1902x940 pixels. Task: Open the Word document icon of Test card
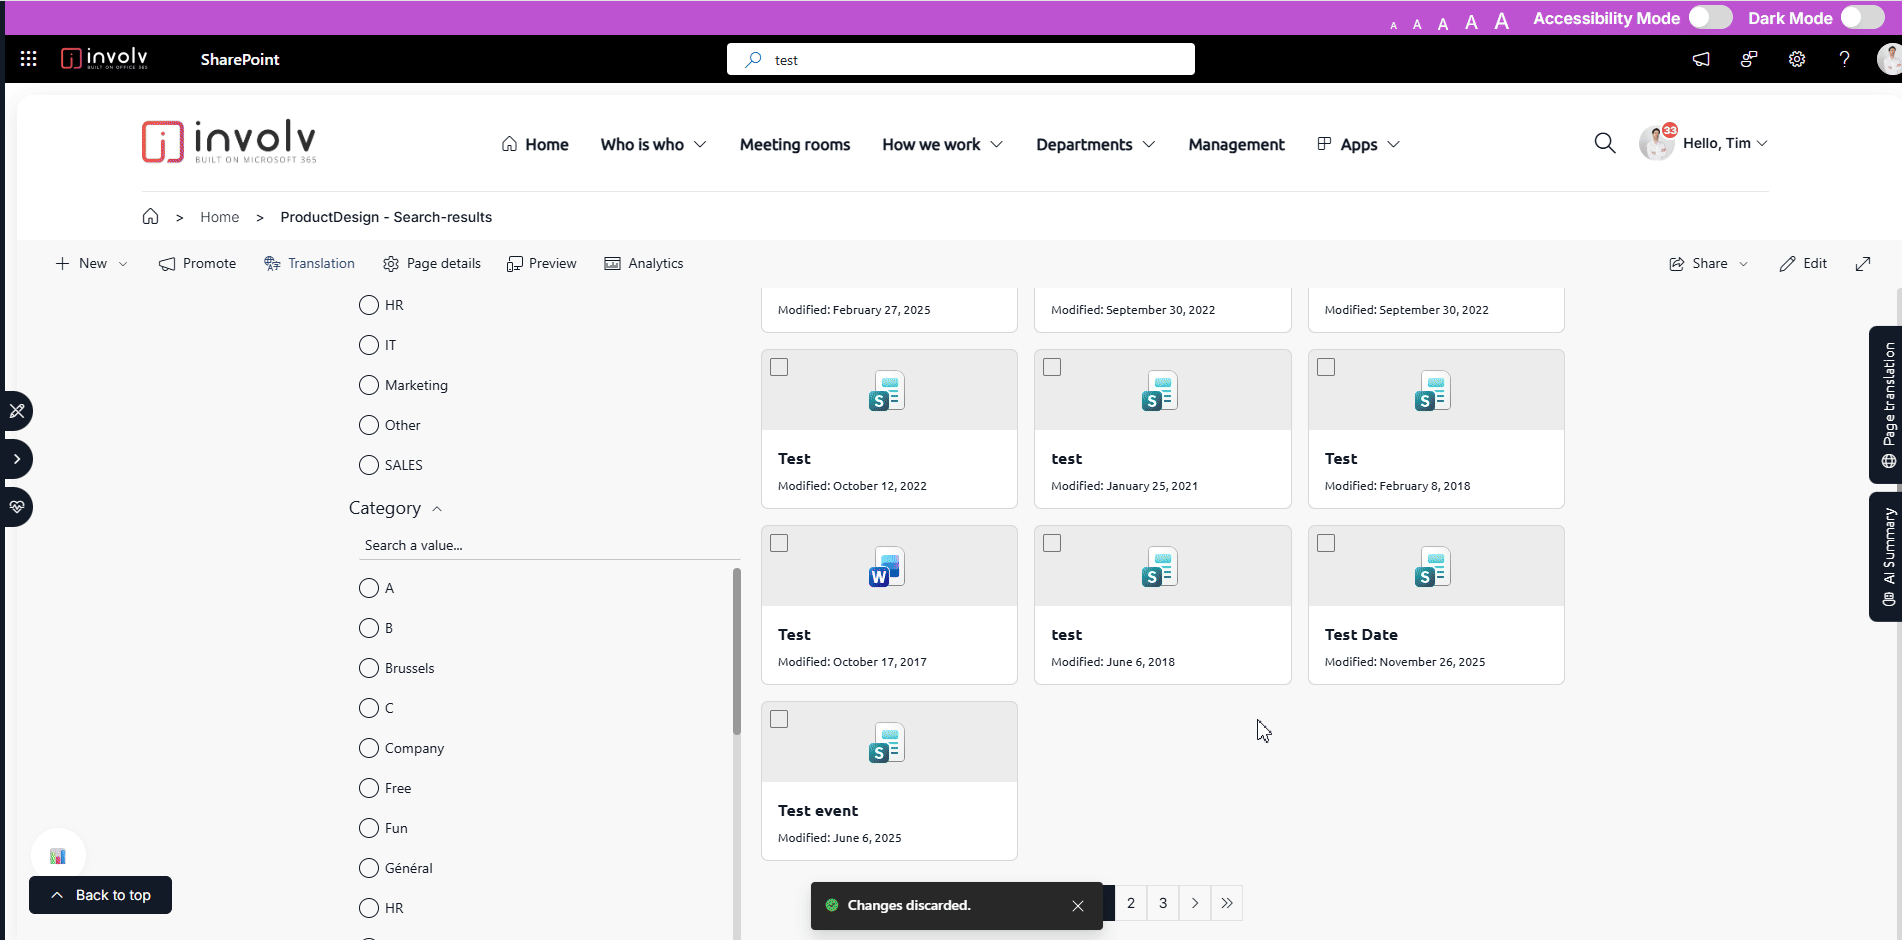(887, 566)
